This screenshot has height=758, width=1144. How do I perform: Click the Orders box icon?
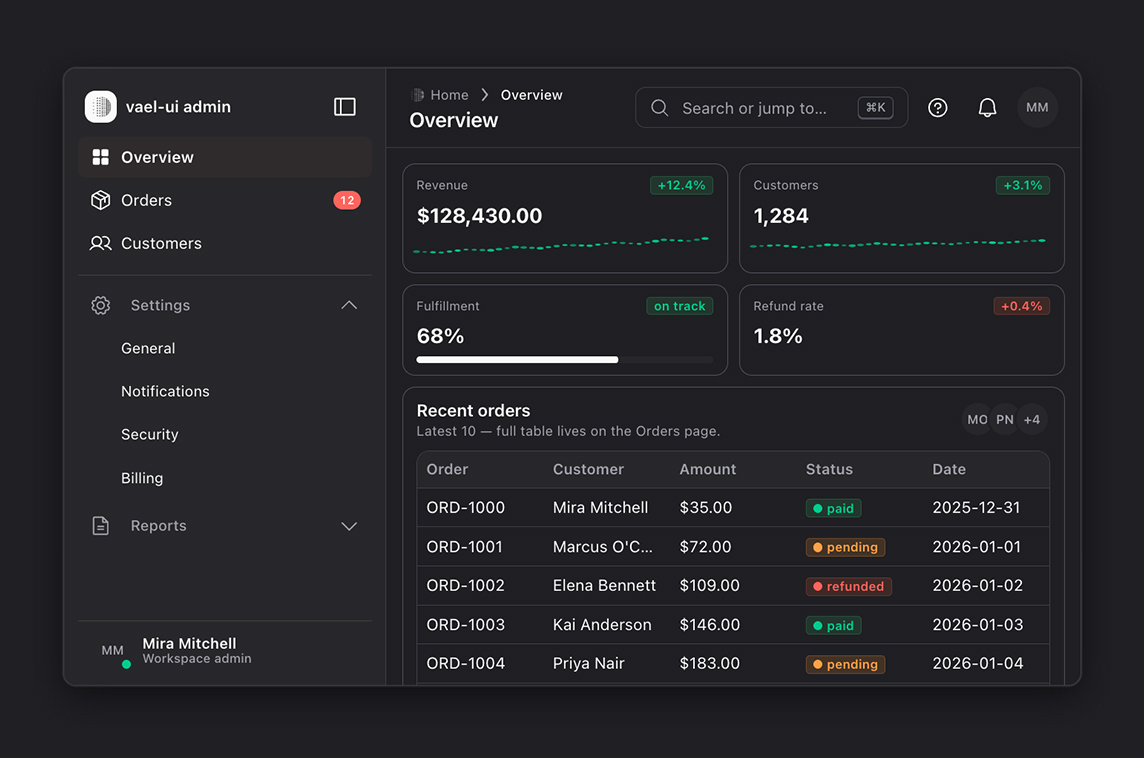click(x=101, y=200)
